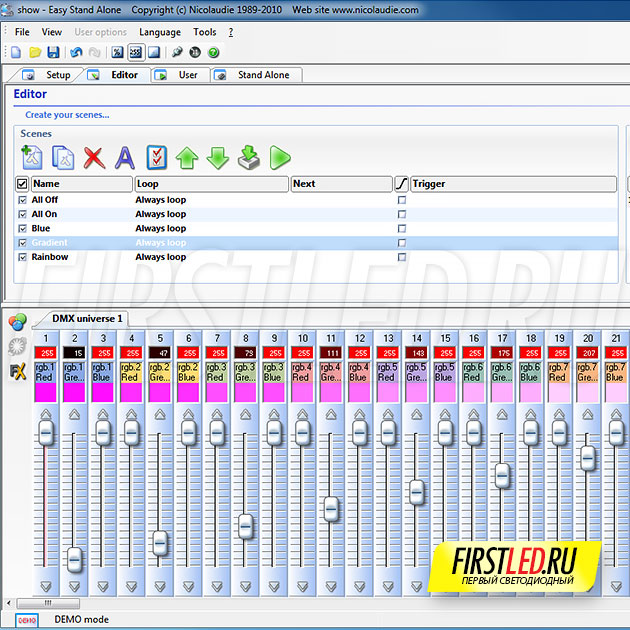The height and width of the screenshot is (630, 630).
Task: Enable fade checkbox for Blue scene row
Action: (402, 229)
